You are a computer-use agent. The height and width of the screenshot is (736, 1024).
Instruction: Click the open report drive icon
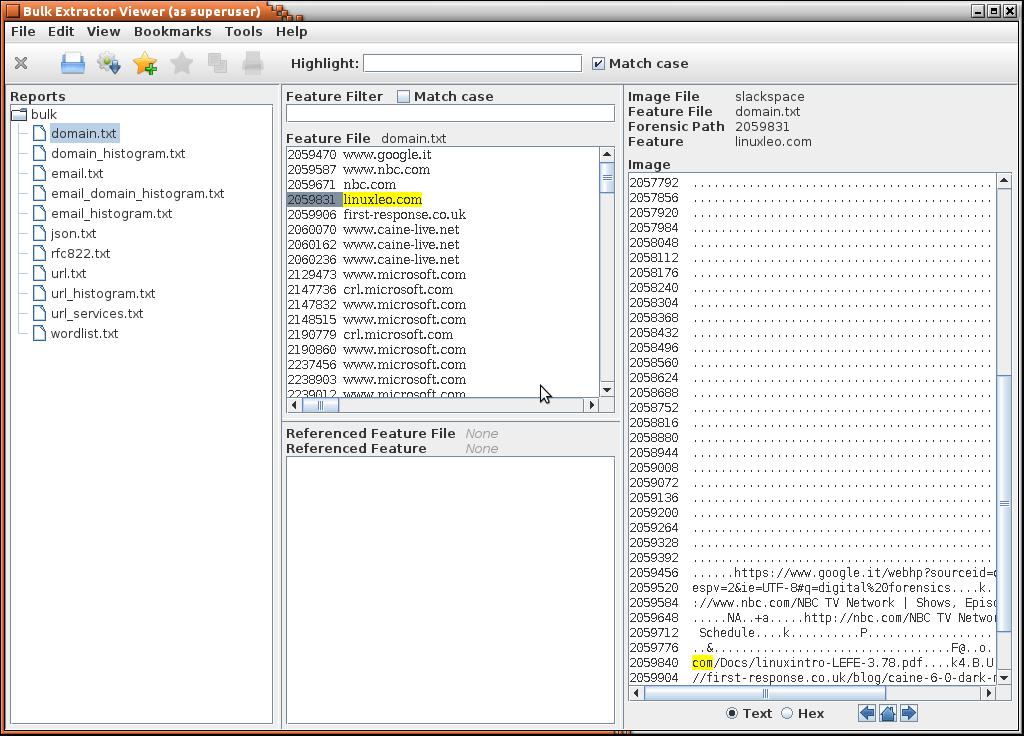click(72, 63)
